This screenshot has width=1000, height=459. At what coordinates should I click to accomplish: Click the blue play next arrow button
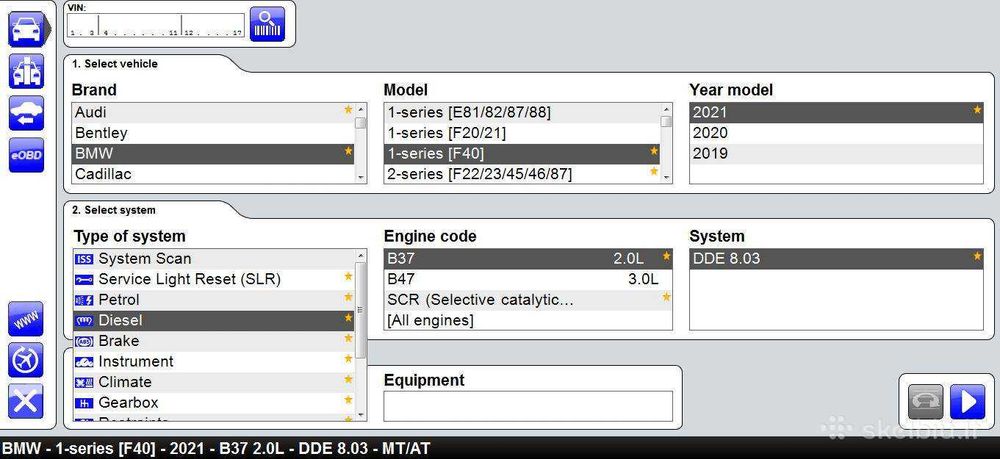[967, 402]
